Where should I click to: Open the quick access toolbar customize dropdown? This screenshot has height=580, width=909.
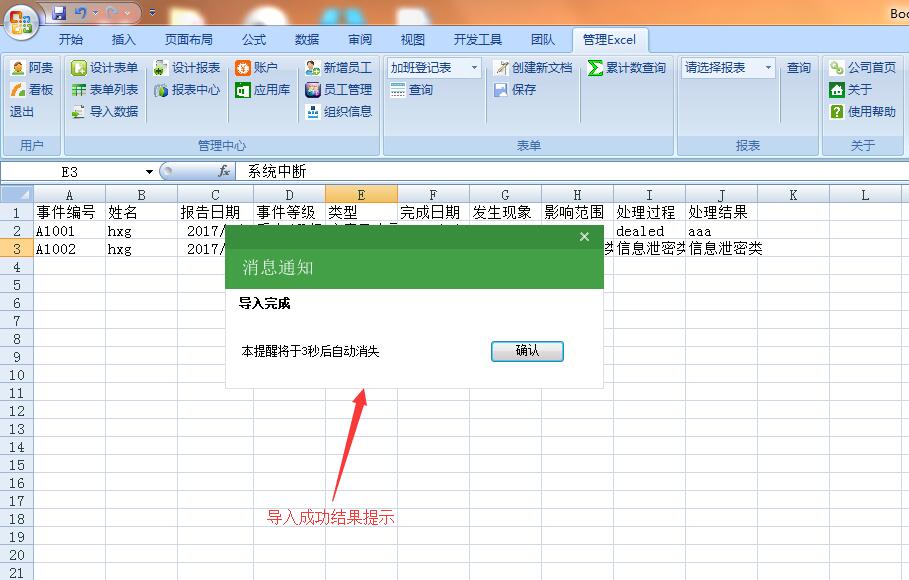pos(152,12)
